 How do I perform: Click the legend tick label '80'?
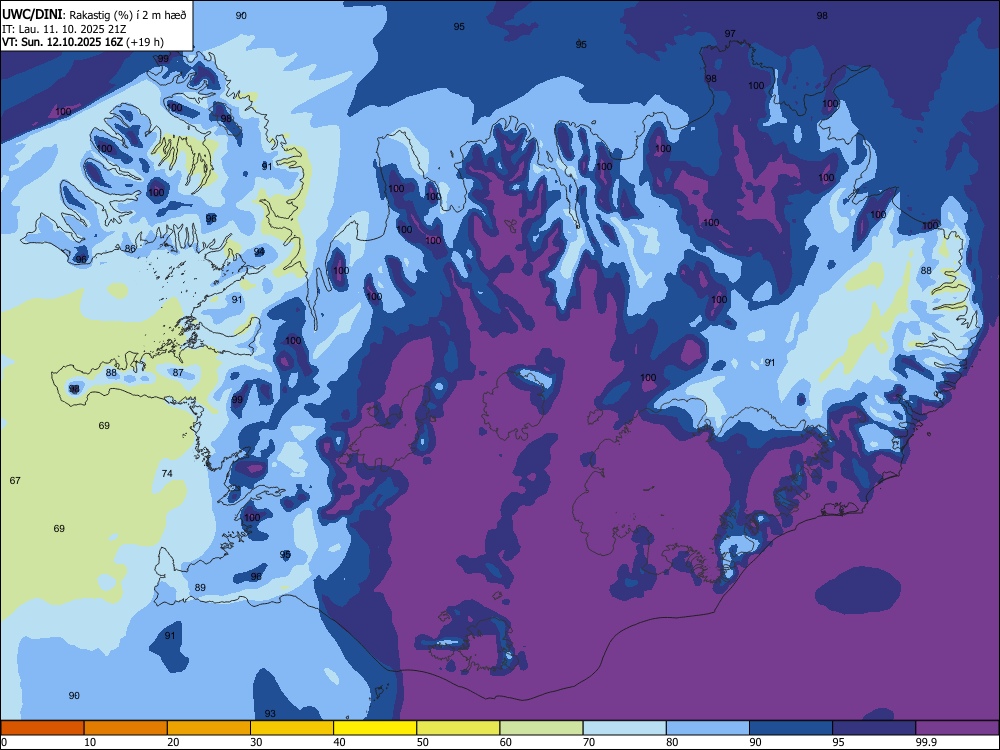click(672, 742)
